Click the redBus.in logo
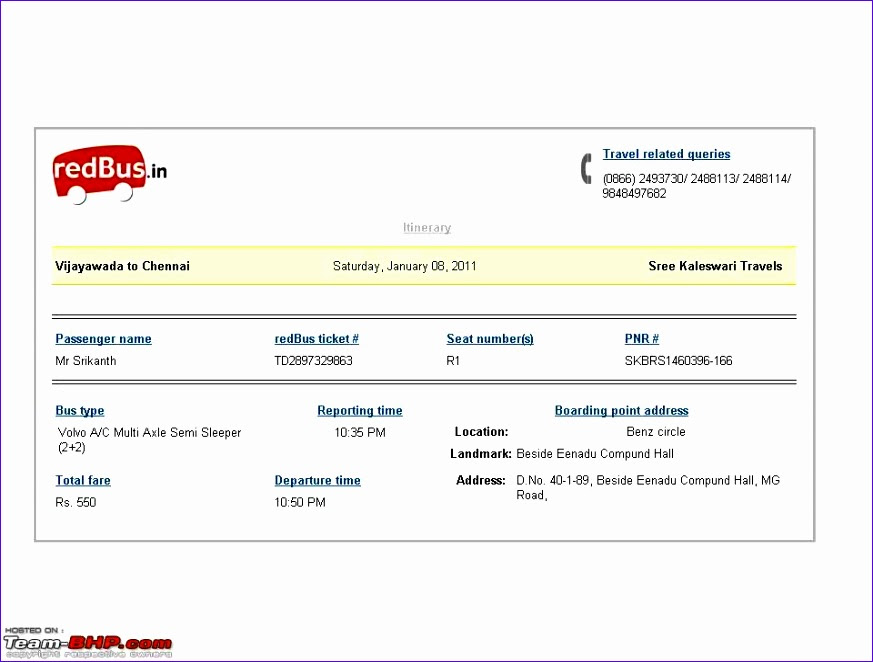 click(x=110, y=174)
